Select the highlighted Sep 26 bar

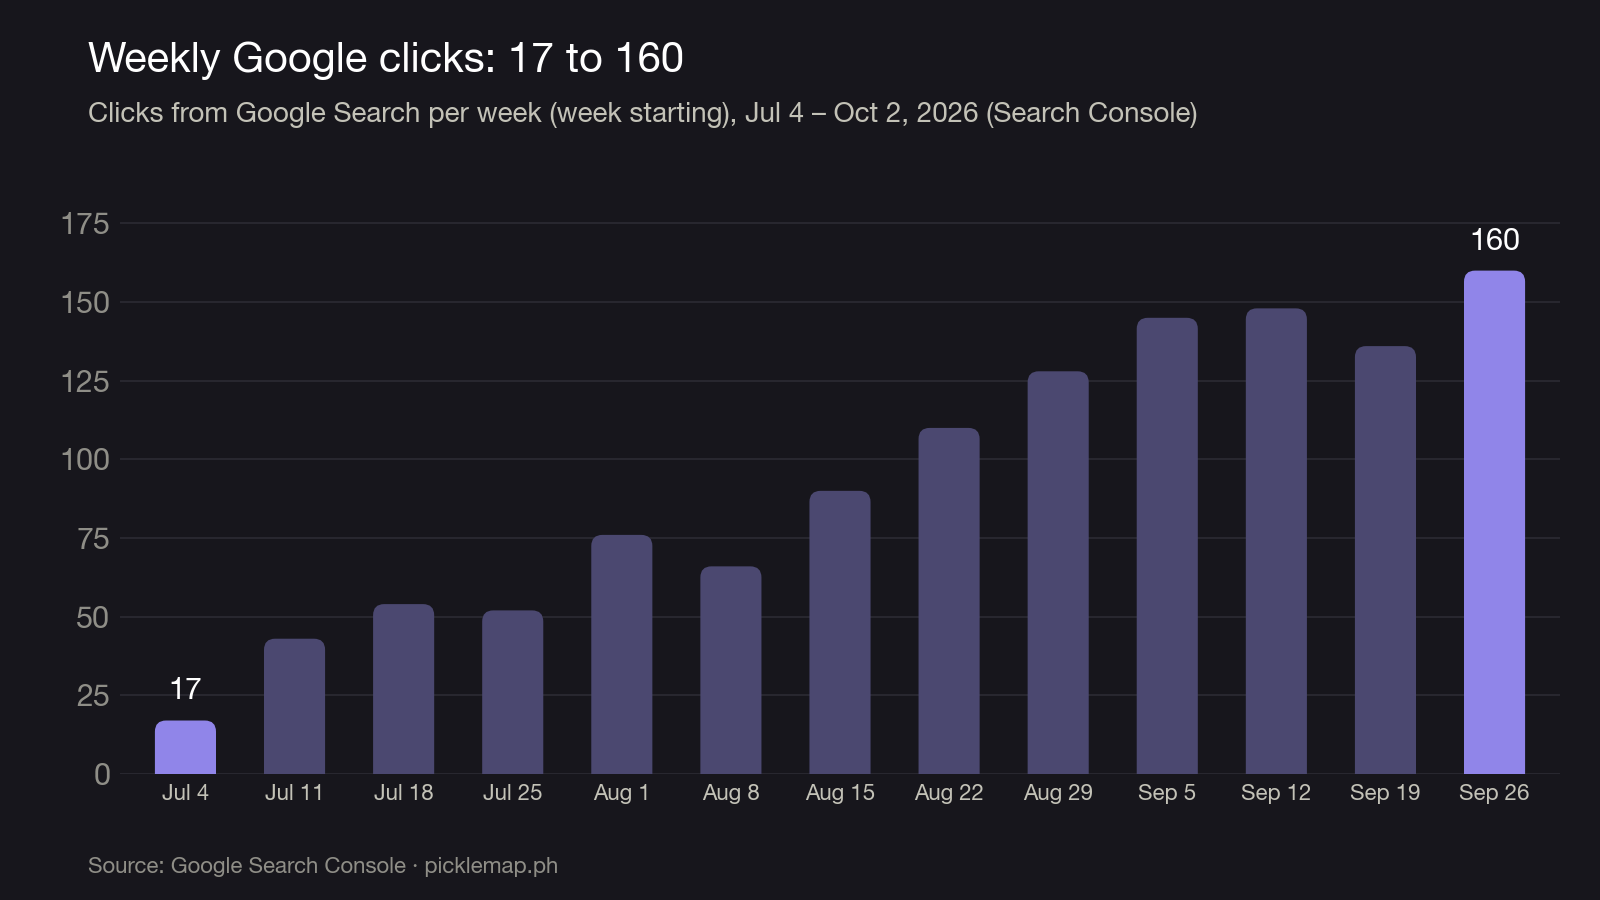click(1494, 522)
